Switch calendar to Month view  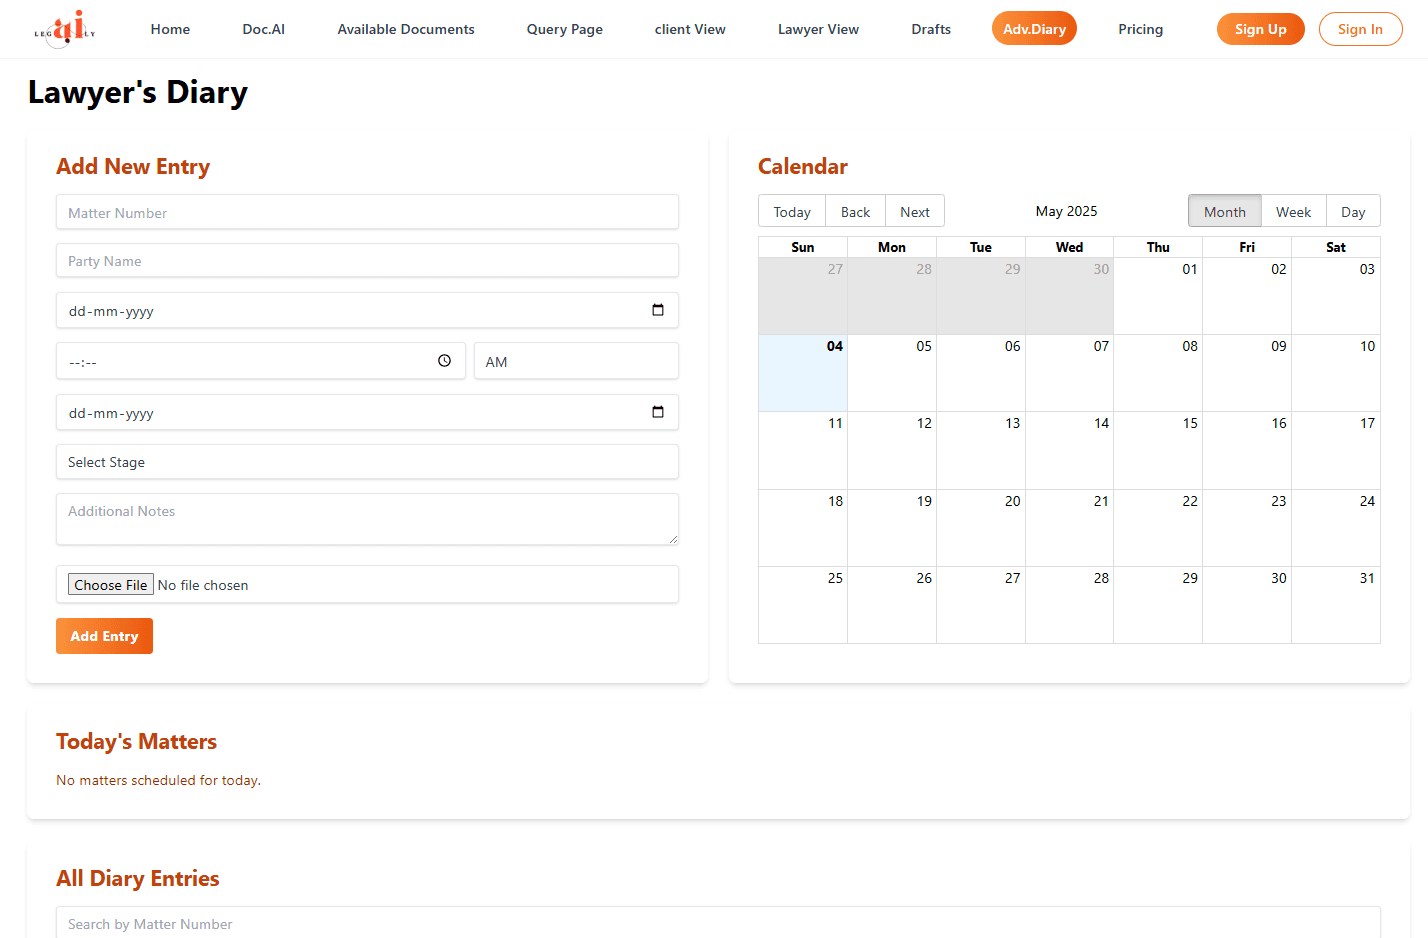tap(1224, 212)
